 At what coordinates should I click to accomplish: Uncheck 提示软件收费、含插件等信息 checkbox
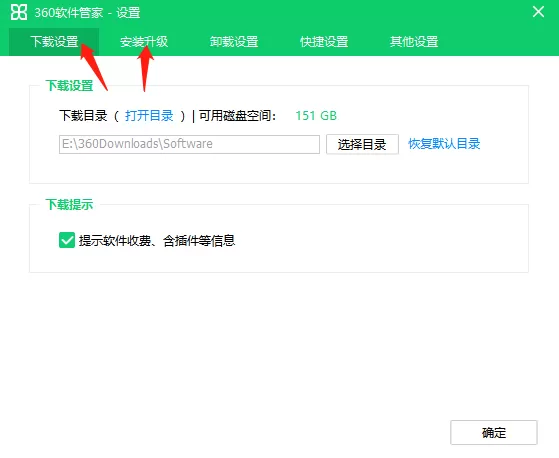click(x=67, y=240)
